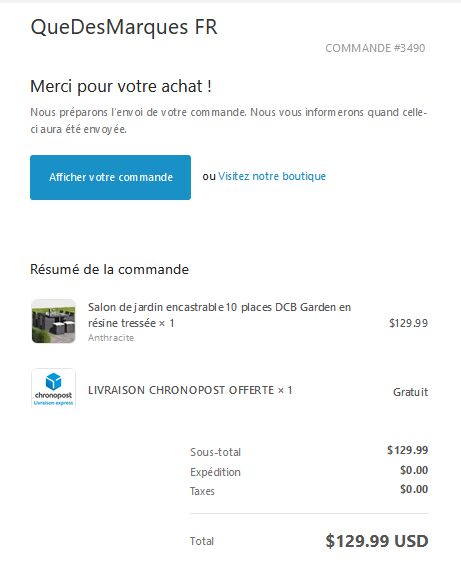The image size is (461, 582).
Task: Click the Total amount $129.99 USD
Action: tap(377, 541)
